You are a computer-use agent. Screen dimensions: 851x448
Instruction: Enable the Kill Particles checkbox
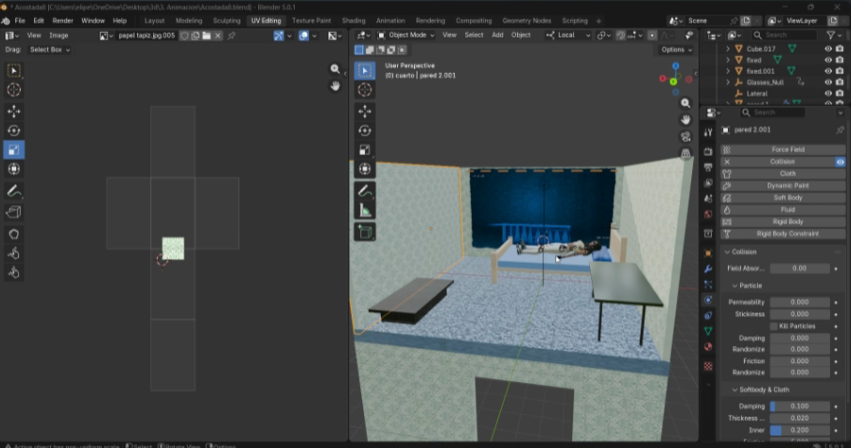click(773, 326)
